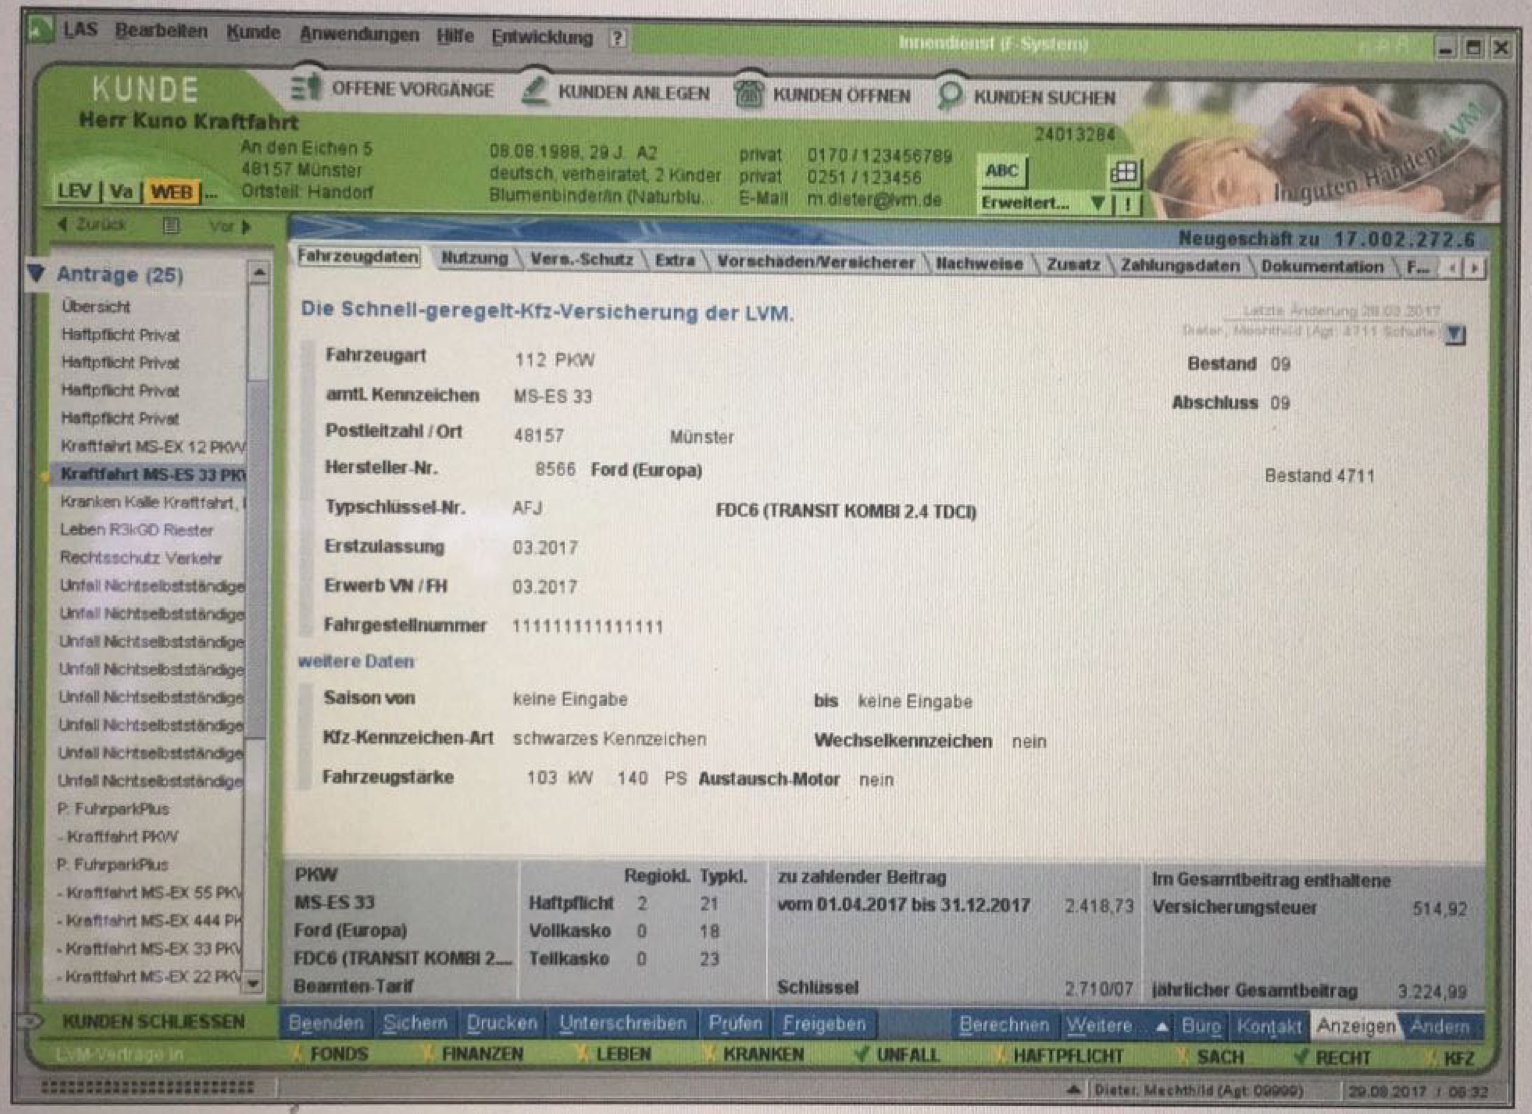
Task: Click the question mark help icon
Action: coord(617,38)
